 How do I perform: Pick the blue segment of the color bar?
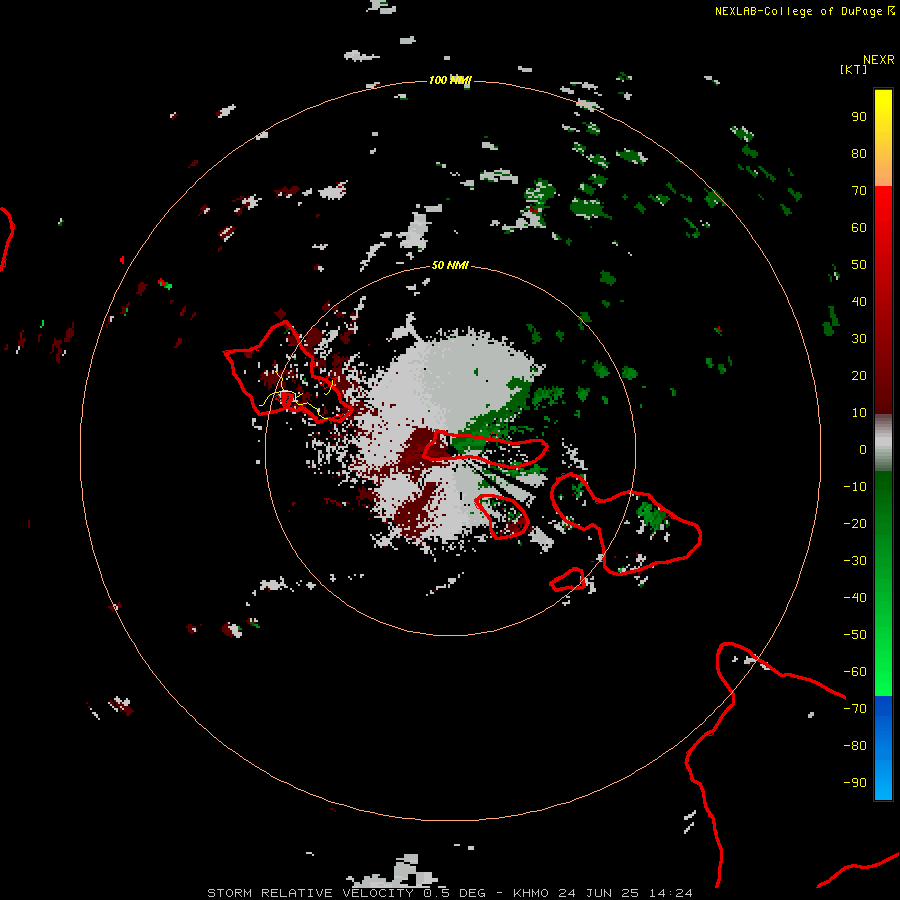coord(883,747)
